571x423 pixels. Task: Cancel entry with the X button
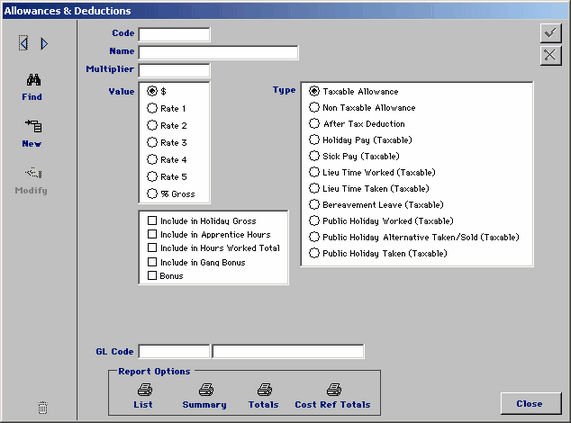[550, 56]
